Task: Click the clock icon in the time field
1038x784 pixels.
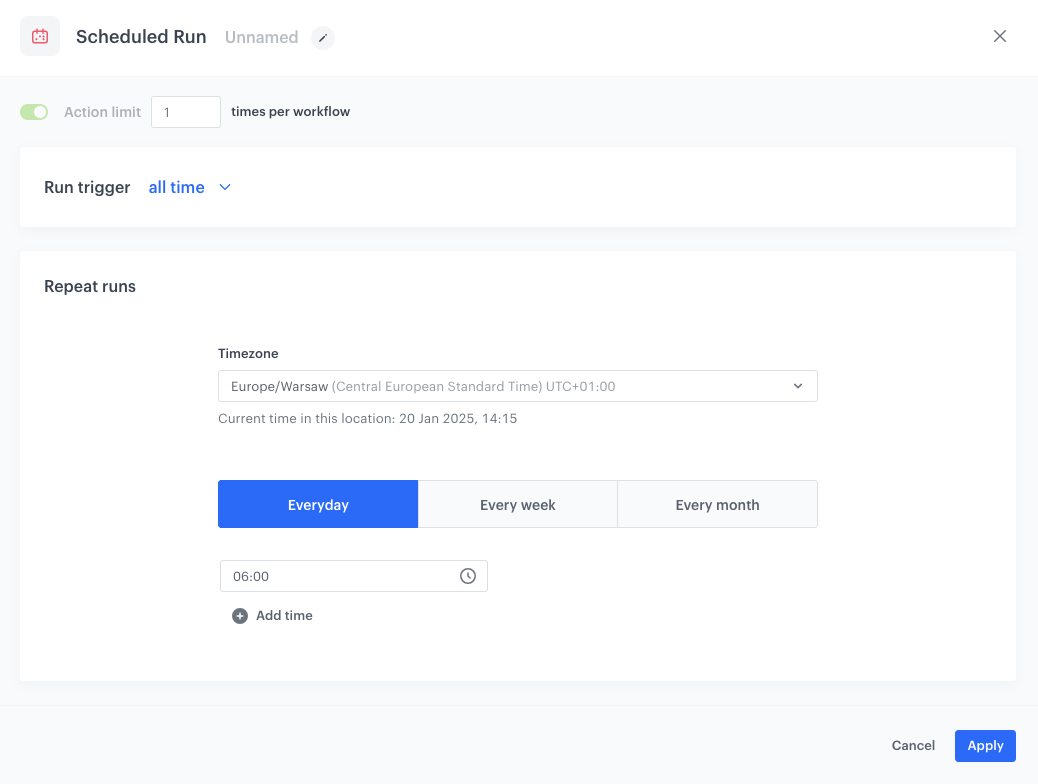Action: click(467, 576)
